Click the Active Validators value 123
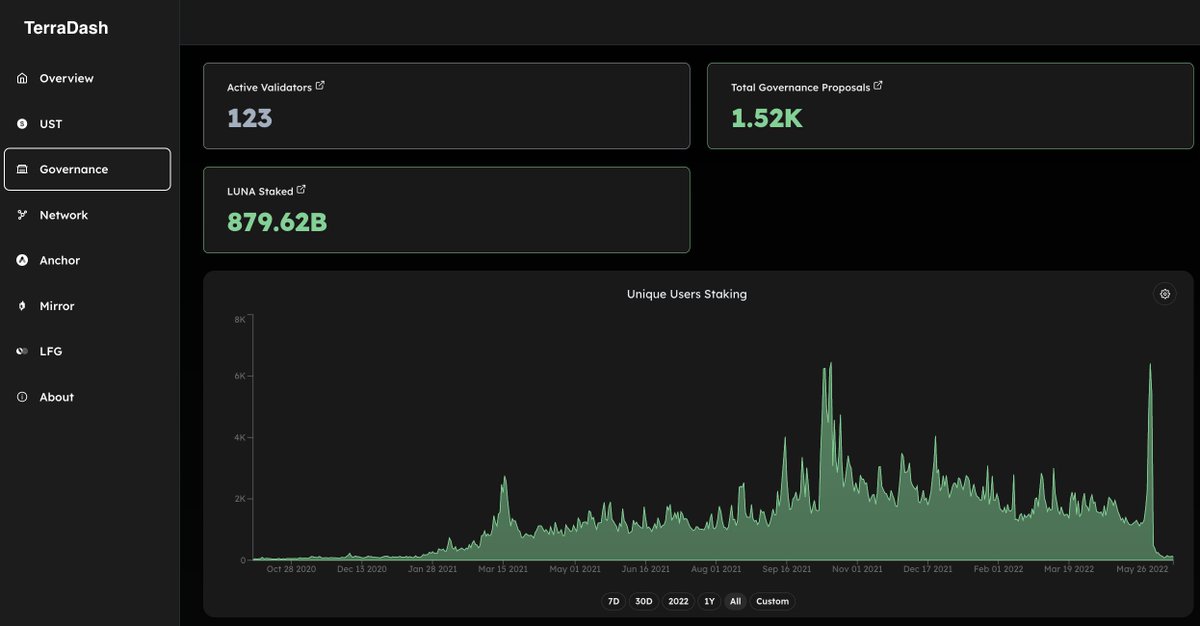 [x=250, y=118]
